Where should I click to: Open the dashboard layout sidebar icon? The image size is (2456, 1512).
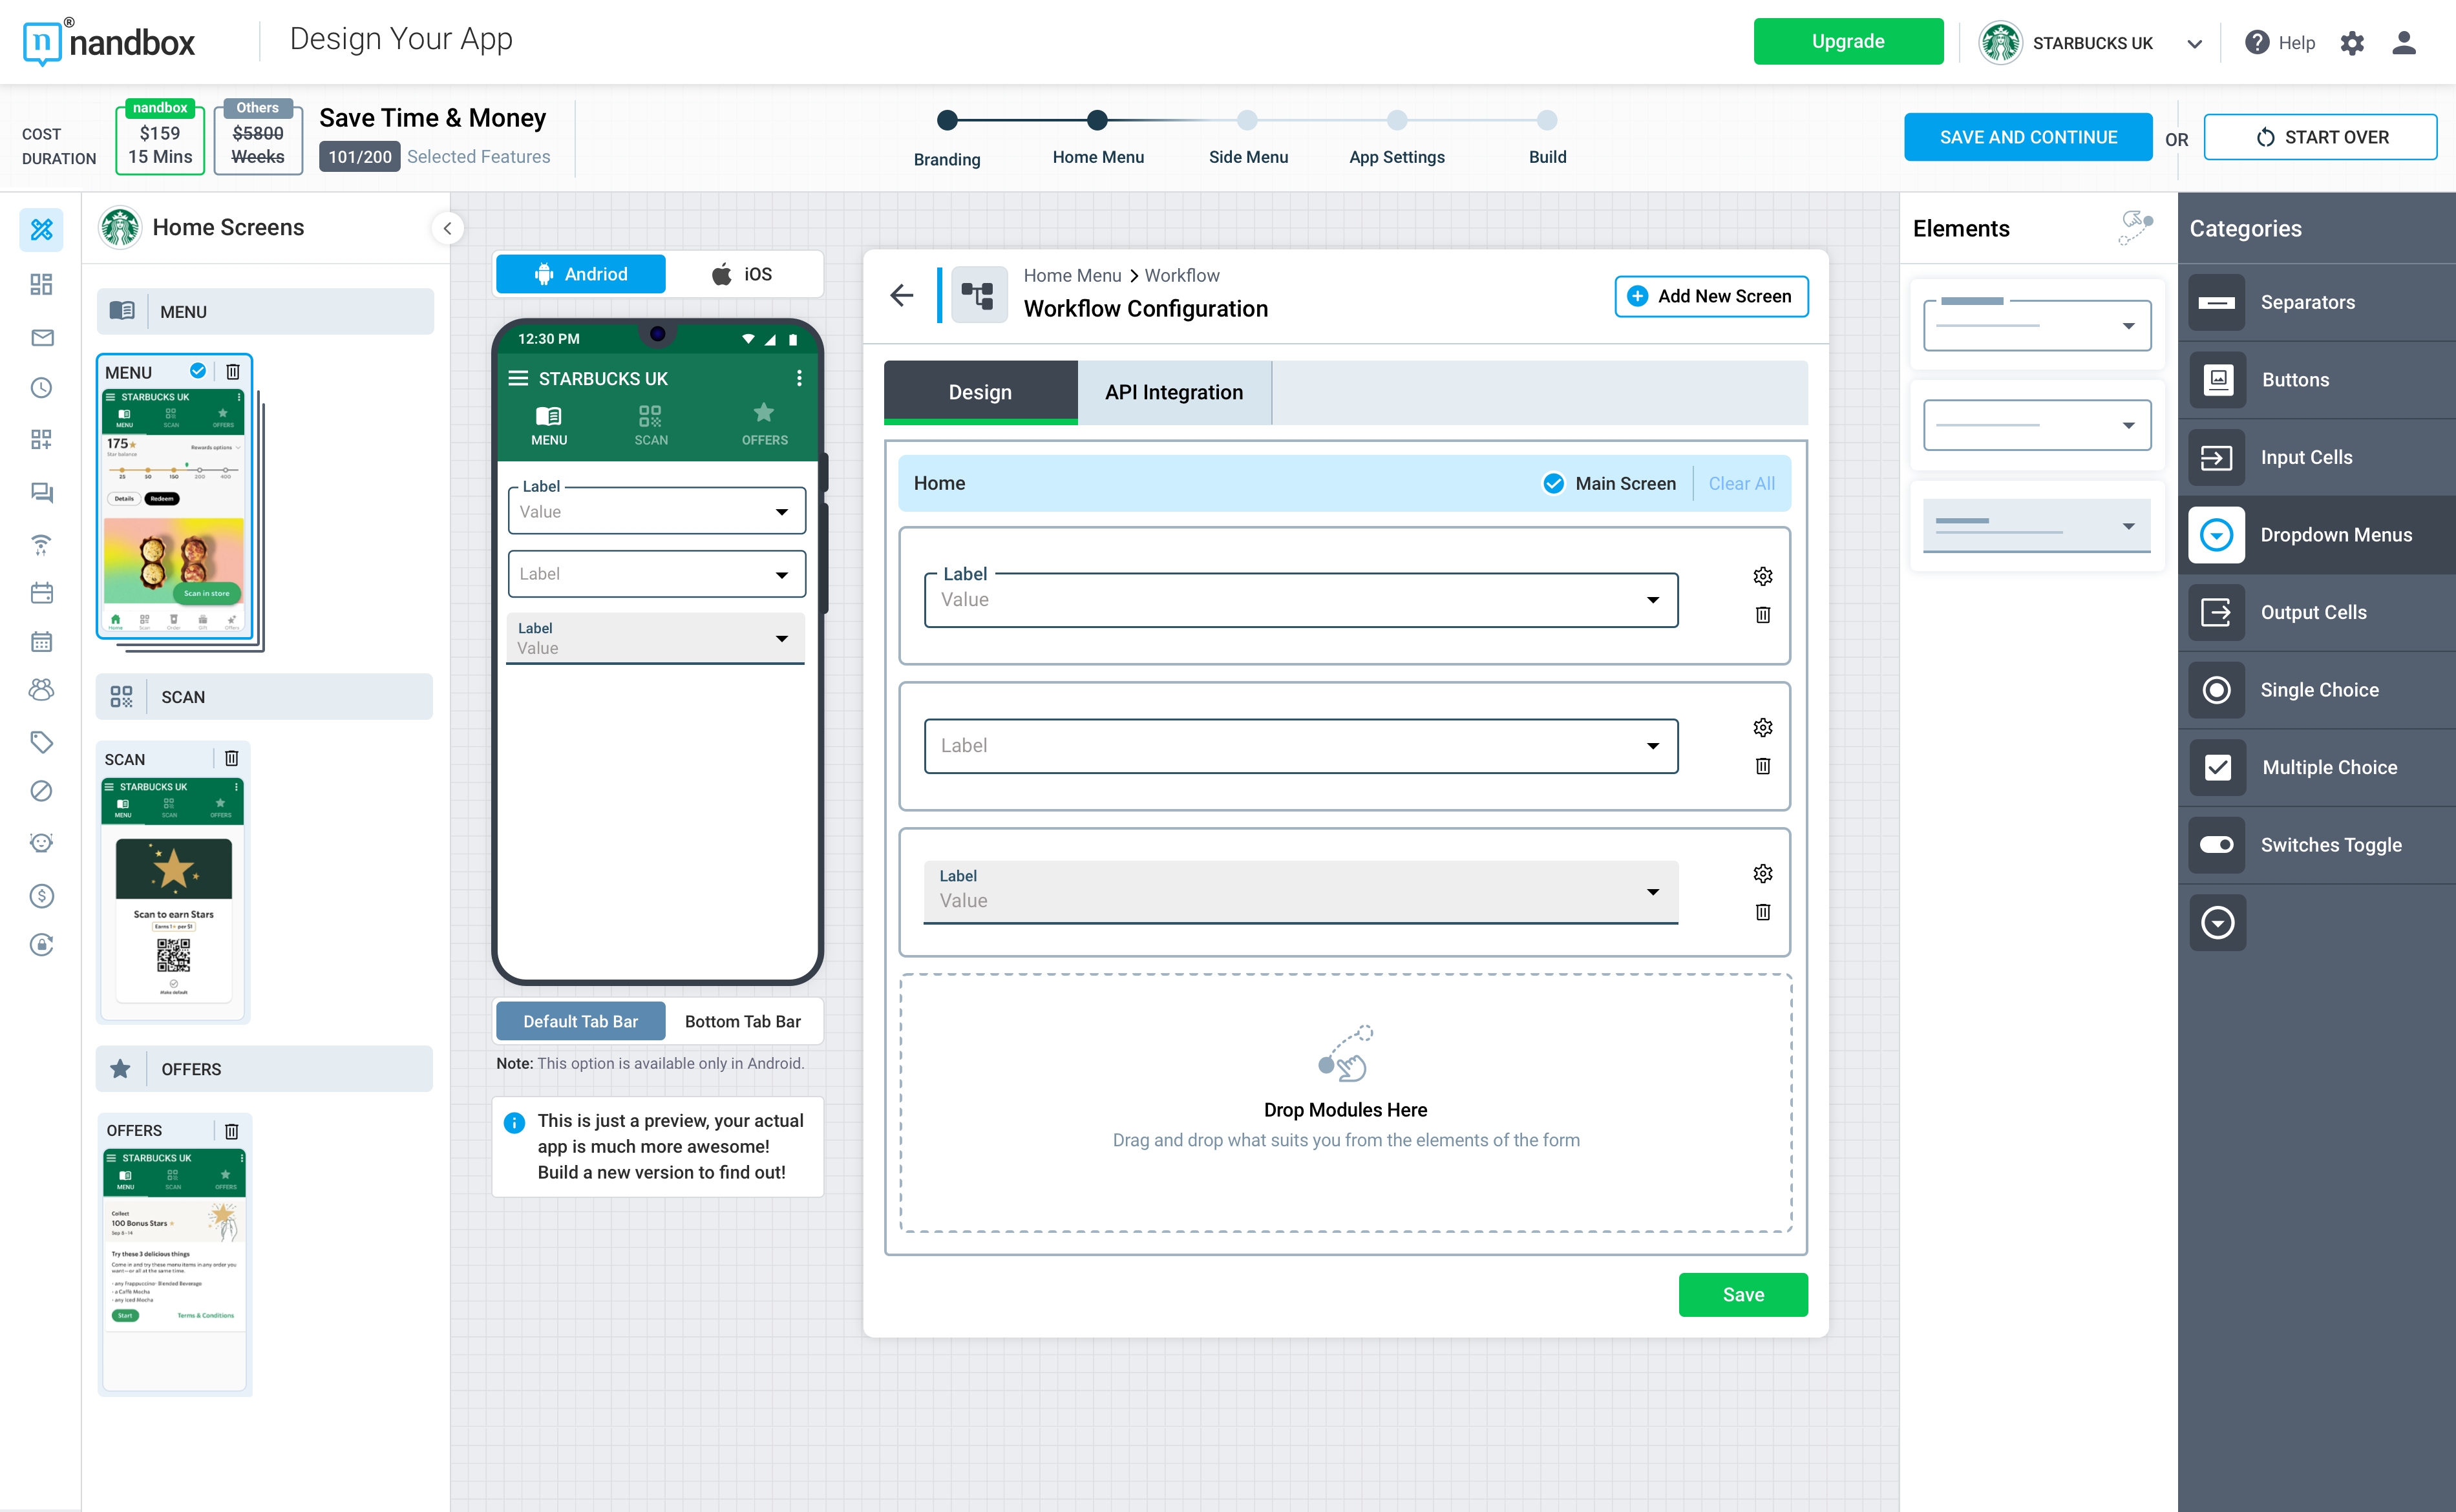point(41,285)
